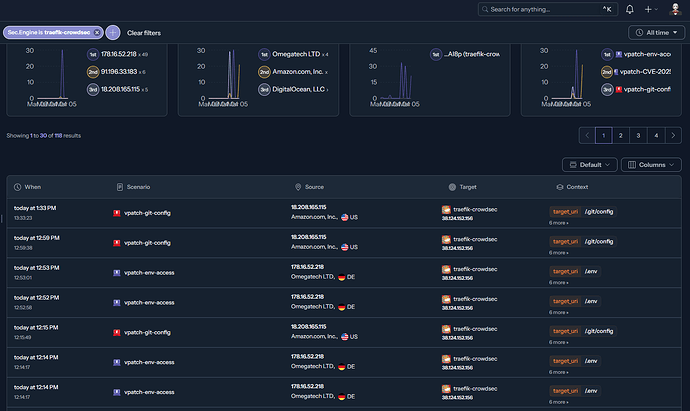Viewport: 690px width, 411px height.
Task: Open the Default view dropdown
Action: coord(588,164)
